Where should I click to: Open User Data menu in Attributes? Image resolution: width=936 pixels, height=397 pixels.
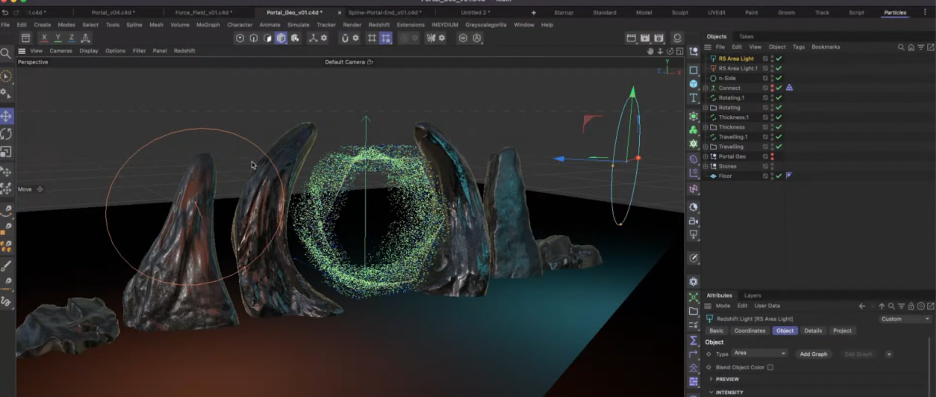767,306
